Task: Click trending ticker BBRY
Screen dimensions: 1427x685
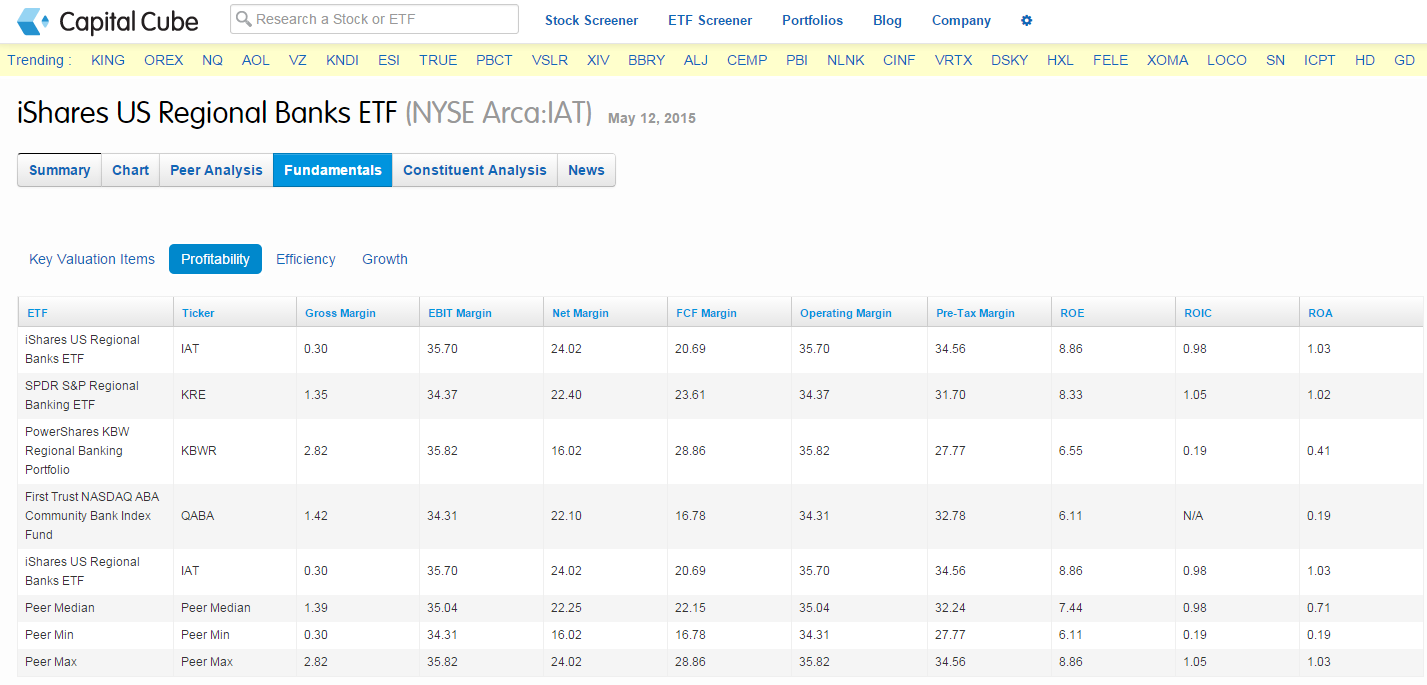Action: click(646, 60)
